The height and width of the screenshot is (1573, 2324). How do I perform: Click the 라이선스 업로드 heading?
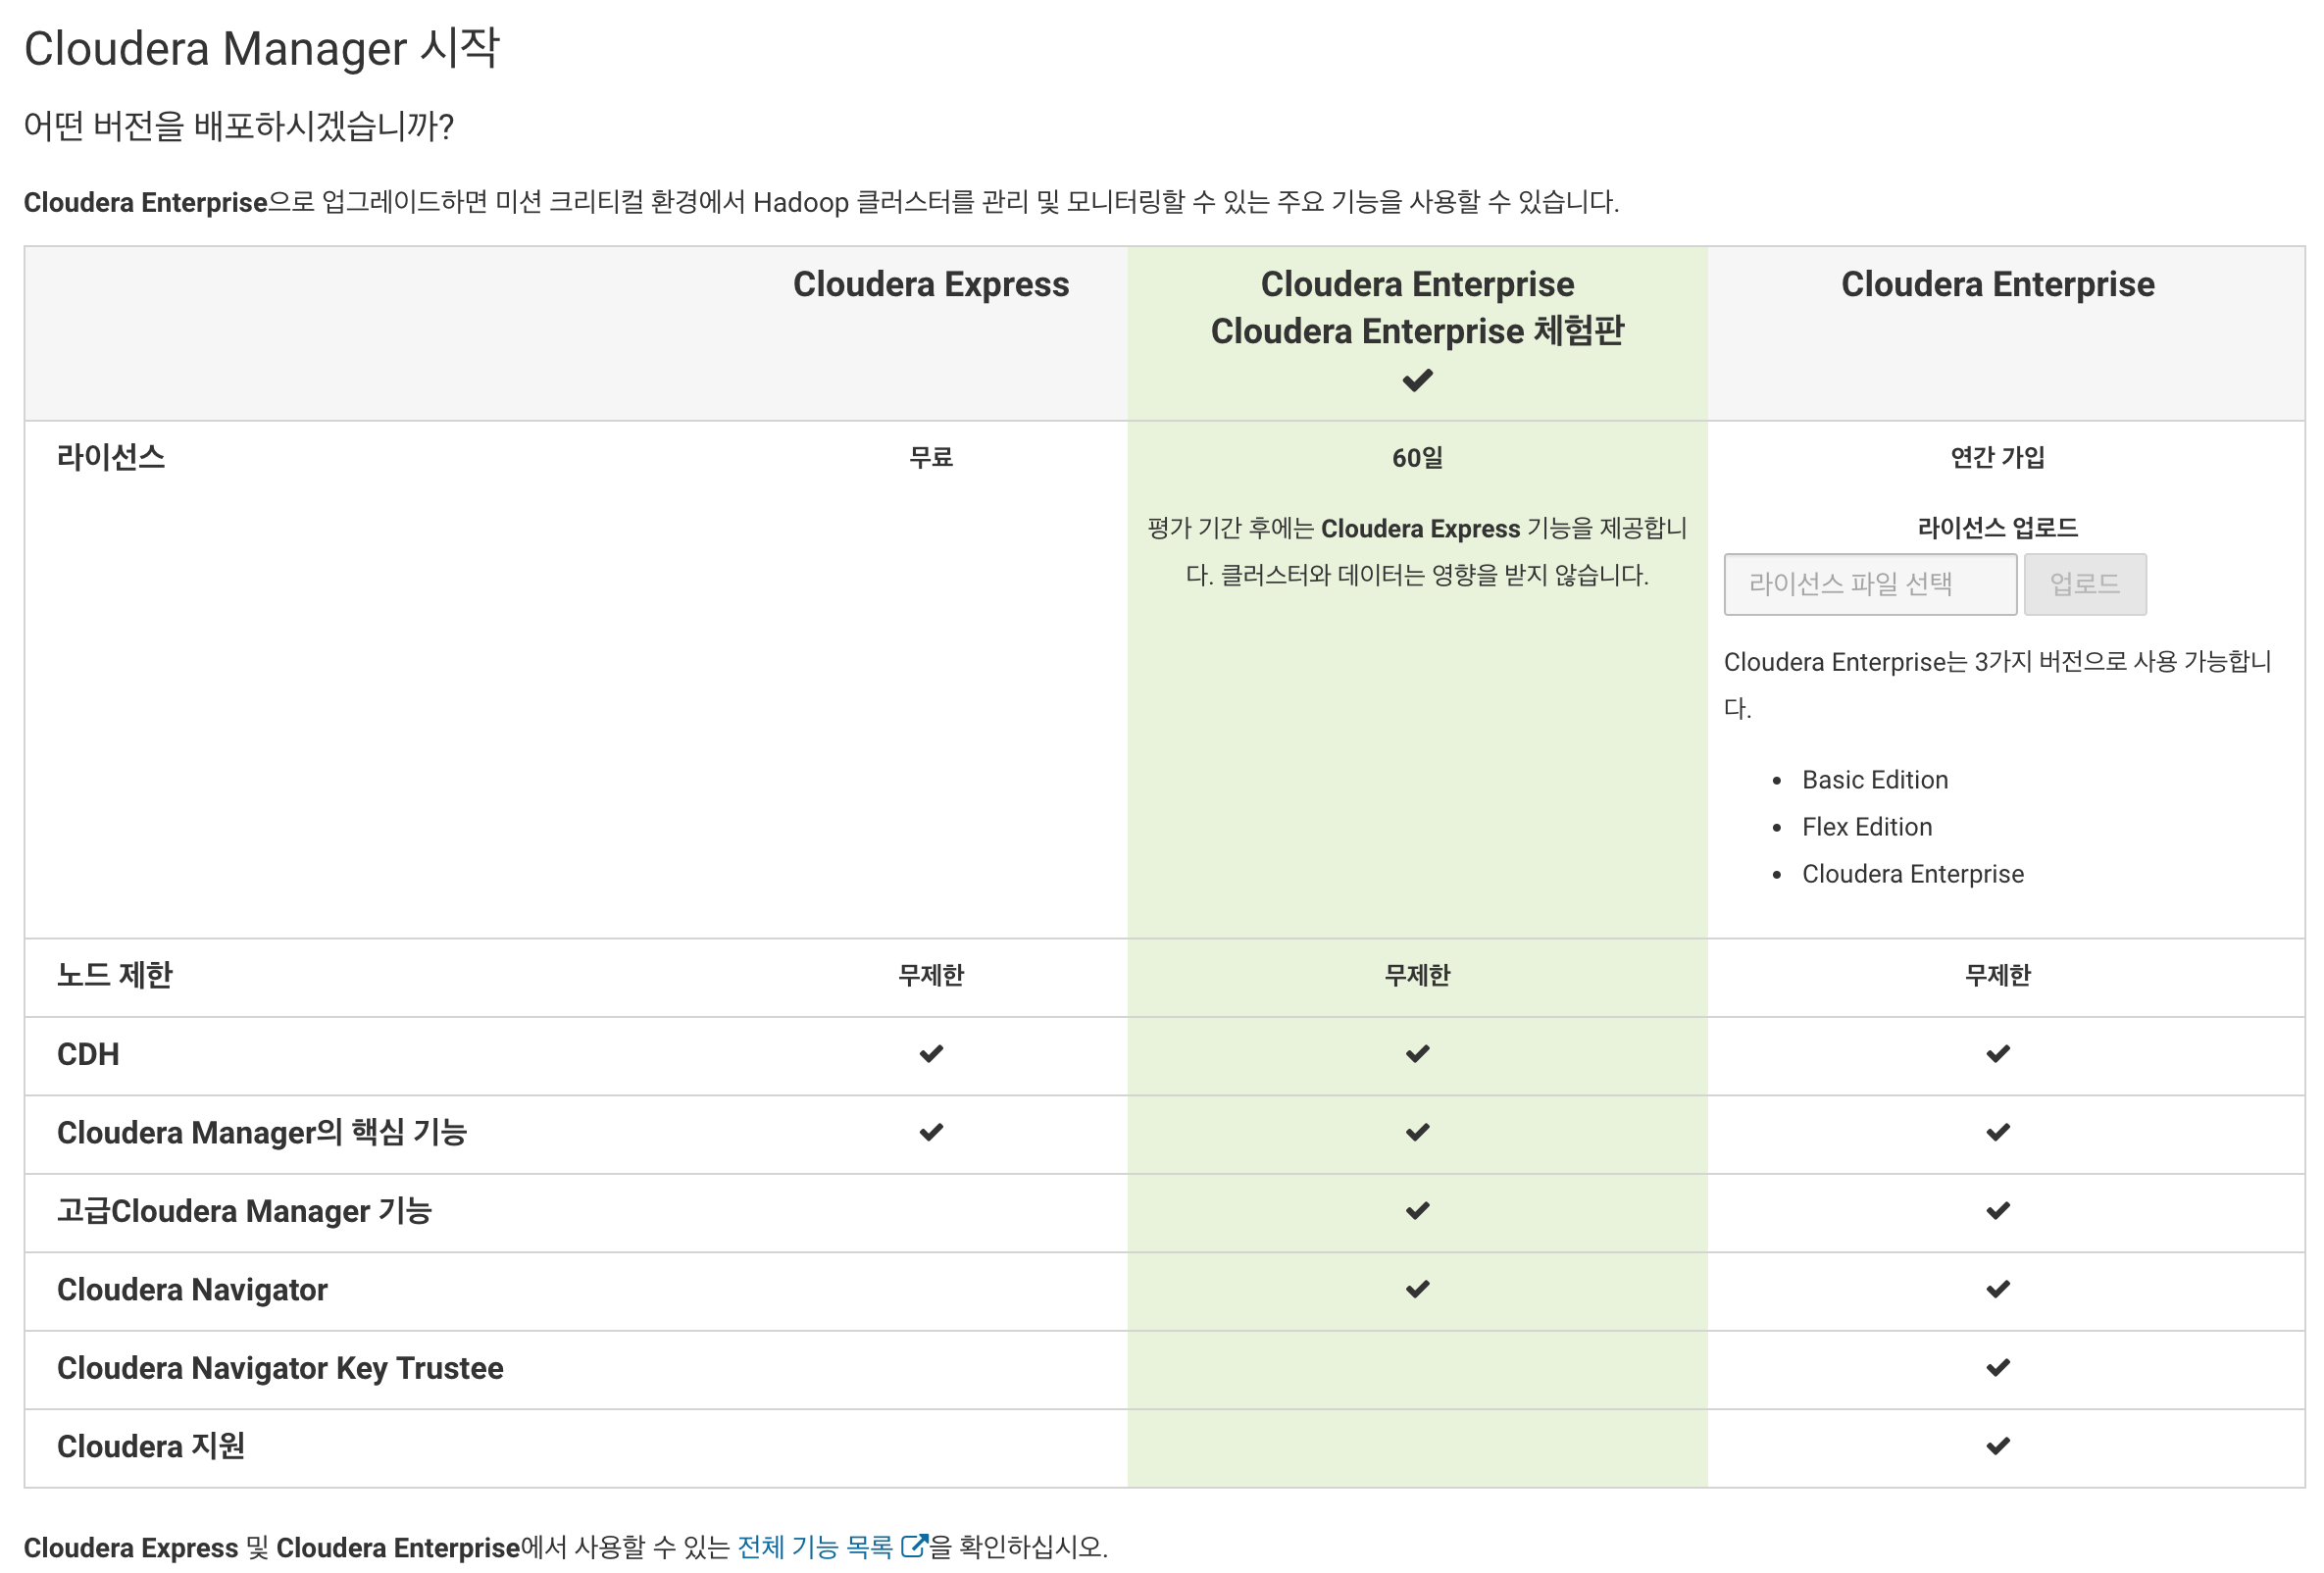pos(1997,527)
